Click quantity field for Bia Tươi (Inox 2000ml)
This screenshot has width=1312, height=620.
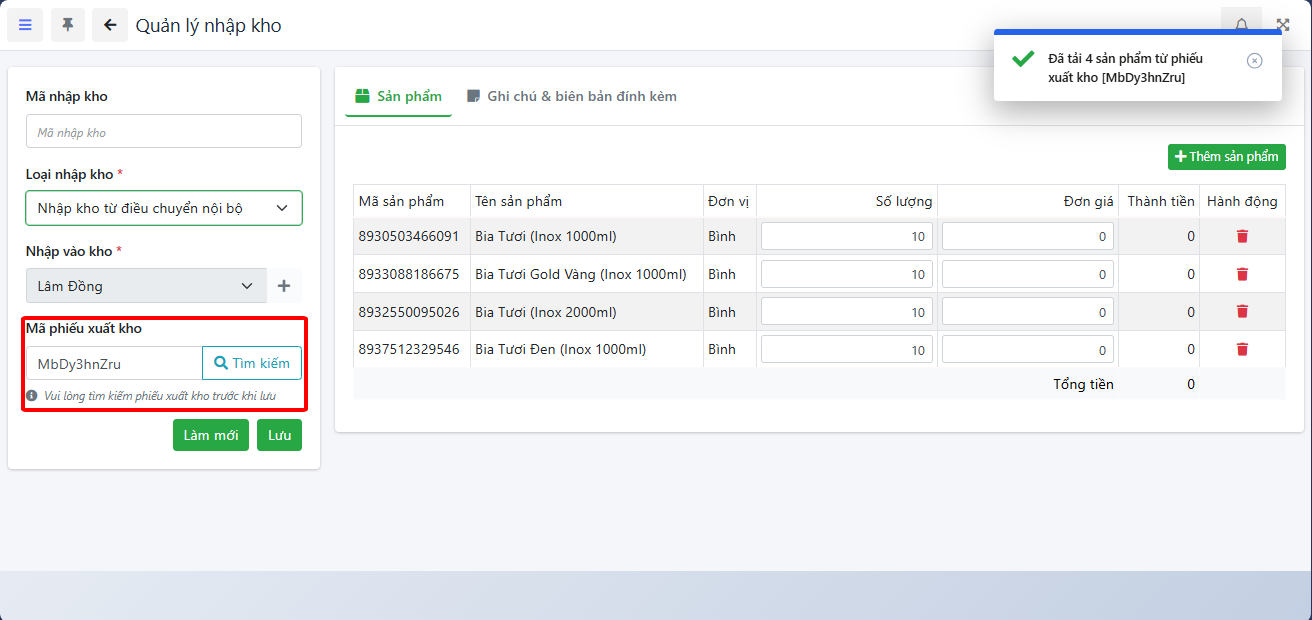point(846,312)
